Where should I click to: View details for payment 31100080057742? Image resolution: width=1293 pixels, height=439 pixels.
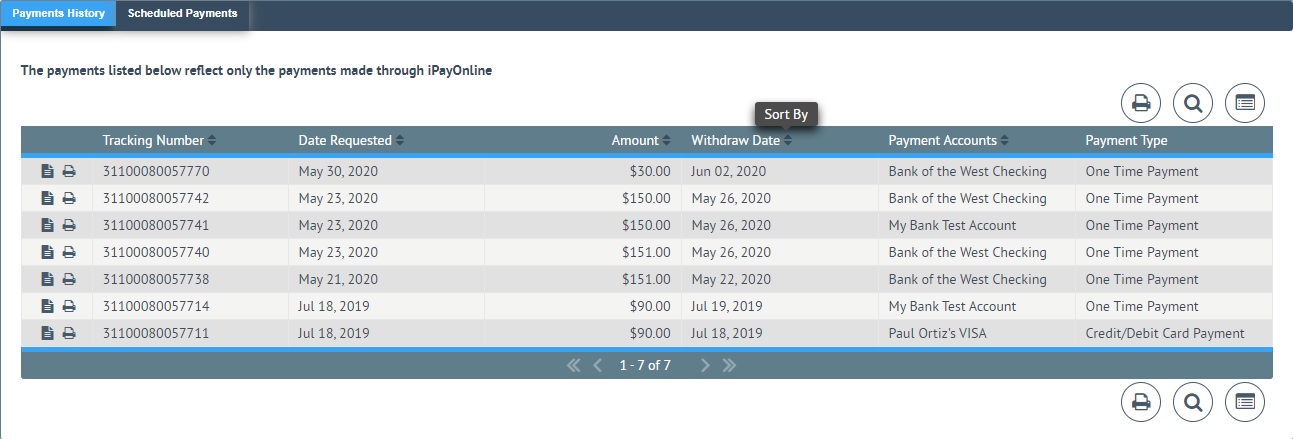click(47, 198)
